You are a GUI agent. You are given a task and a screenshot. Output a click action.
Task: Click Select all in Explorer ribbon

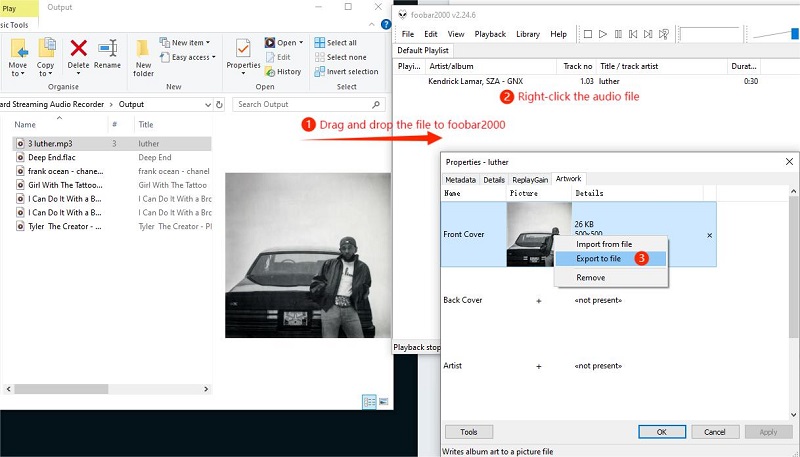(x=336, y=43)
